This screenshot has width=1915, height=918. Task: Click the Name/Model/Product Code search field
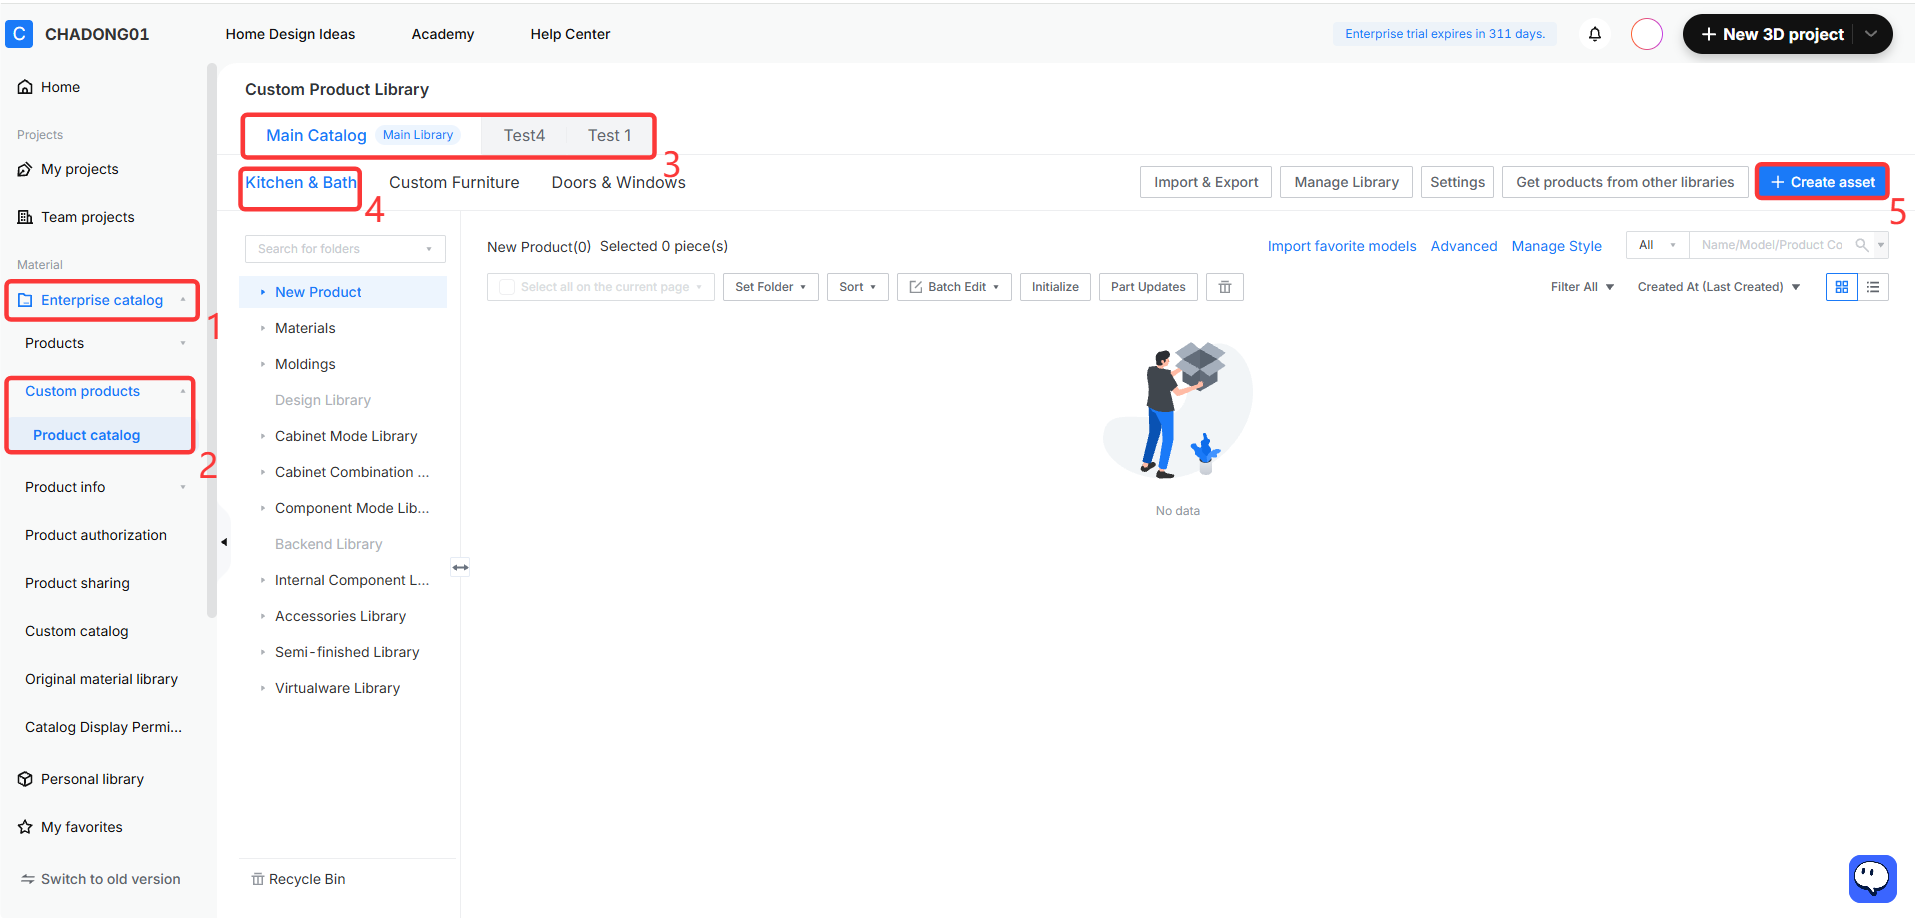tap(1771, 245)
